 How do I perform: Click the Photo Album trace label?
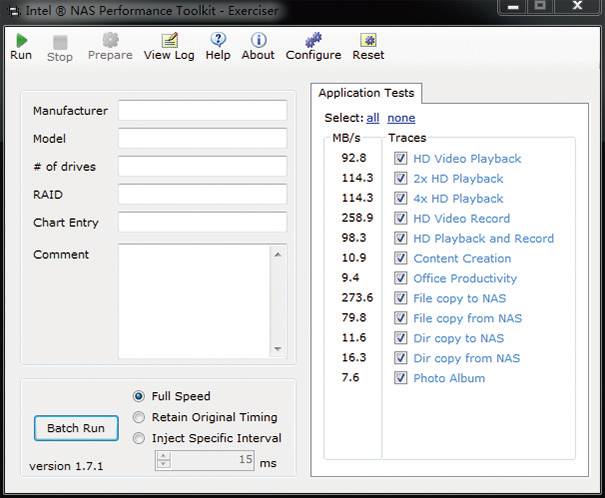click(449, 378)
